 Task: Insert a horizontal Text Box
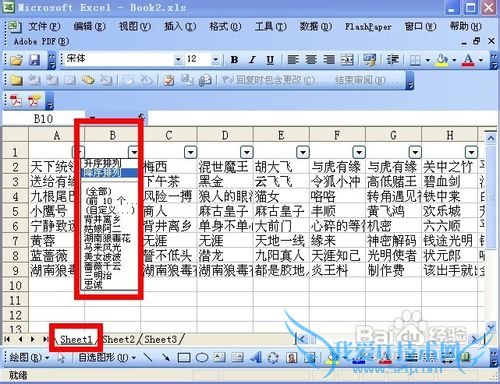[220, 357]
